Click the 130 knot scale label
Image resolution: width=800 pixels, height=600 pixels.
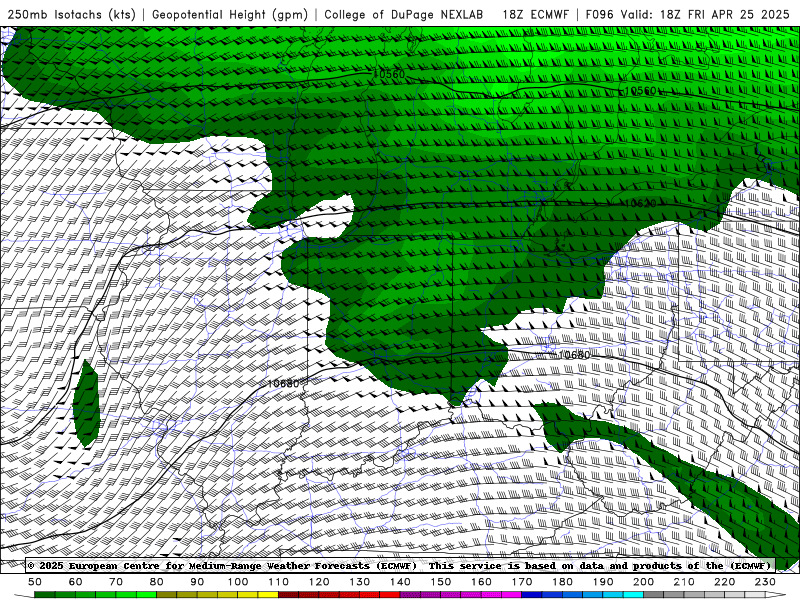[360, 582]
